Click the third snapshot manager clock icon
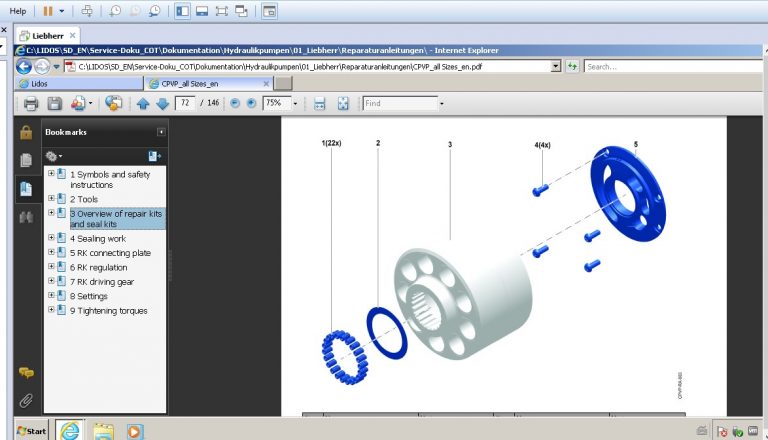The height and width of the screenshot is (440, 768). tap(154, 11)
